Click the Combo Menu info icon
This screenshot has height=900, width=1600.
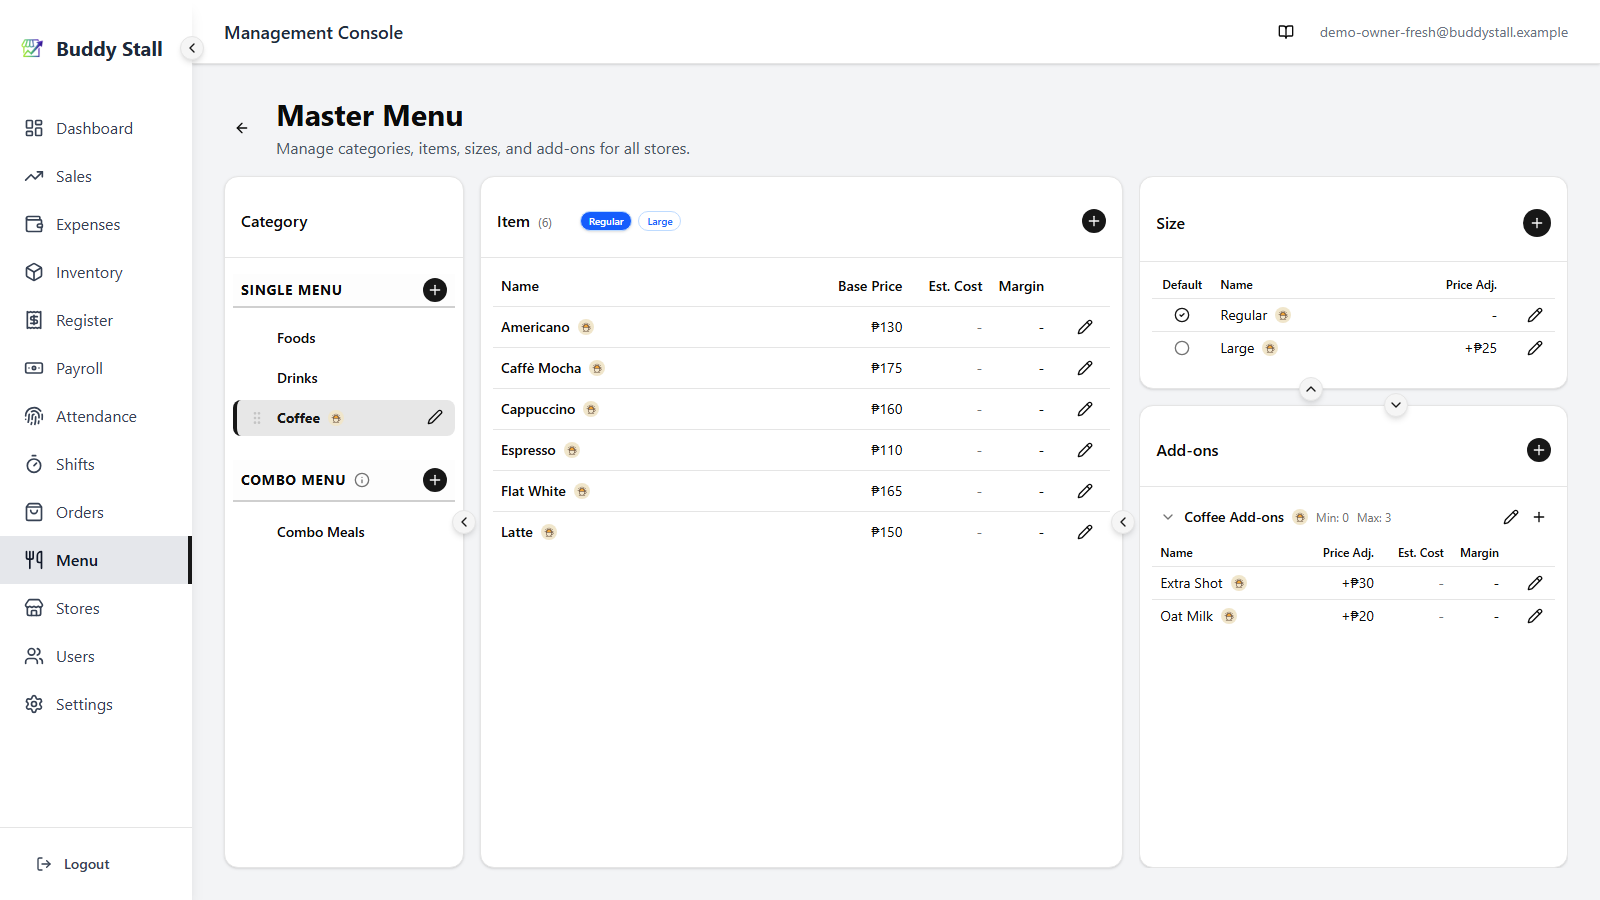coord(362,480)
